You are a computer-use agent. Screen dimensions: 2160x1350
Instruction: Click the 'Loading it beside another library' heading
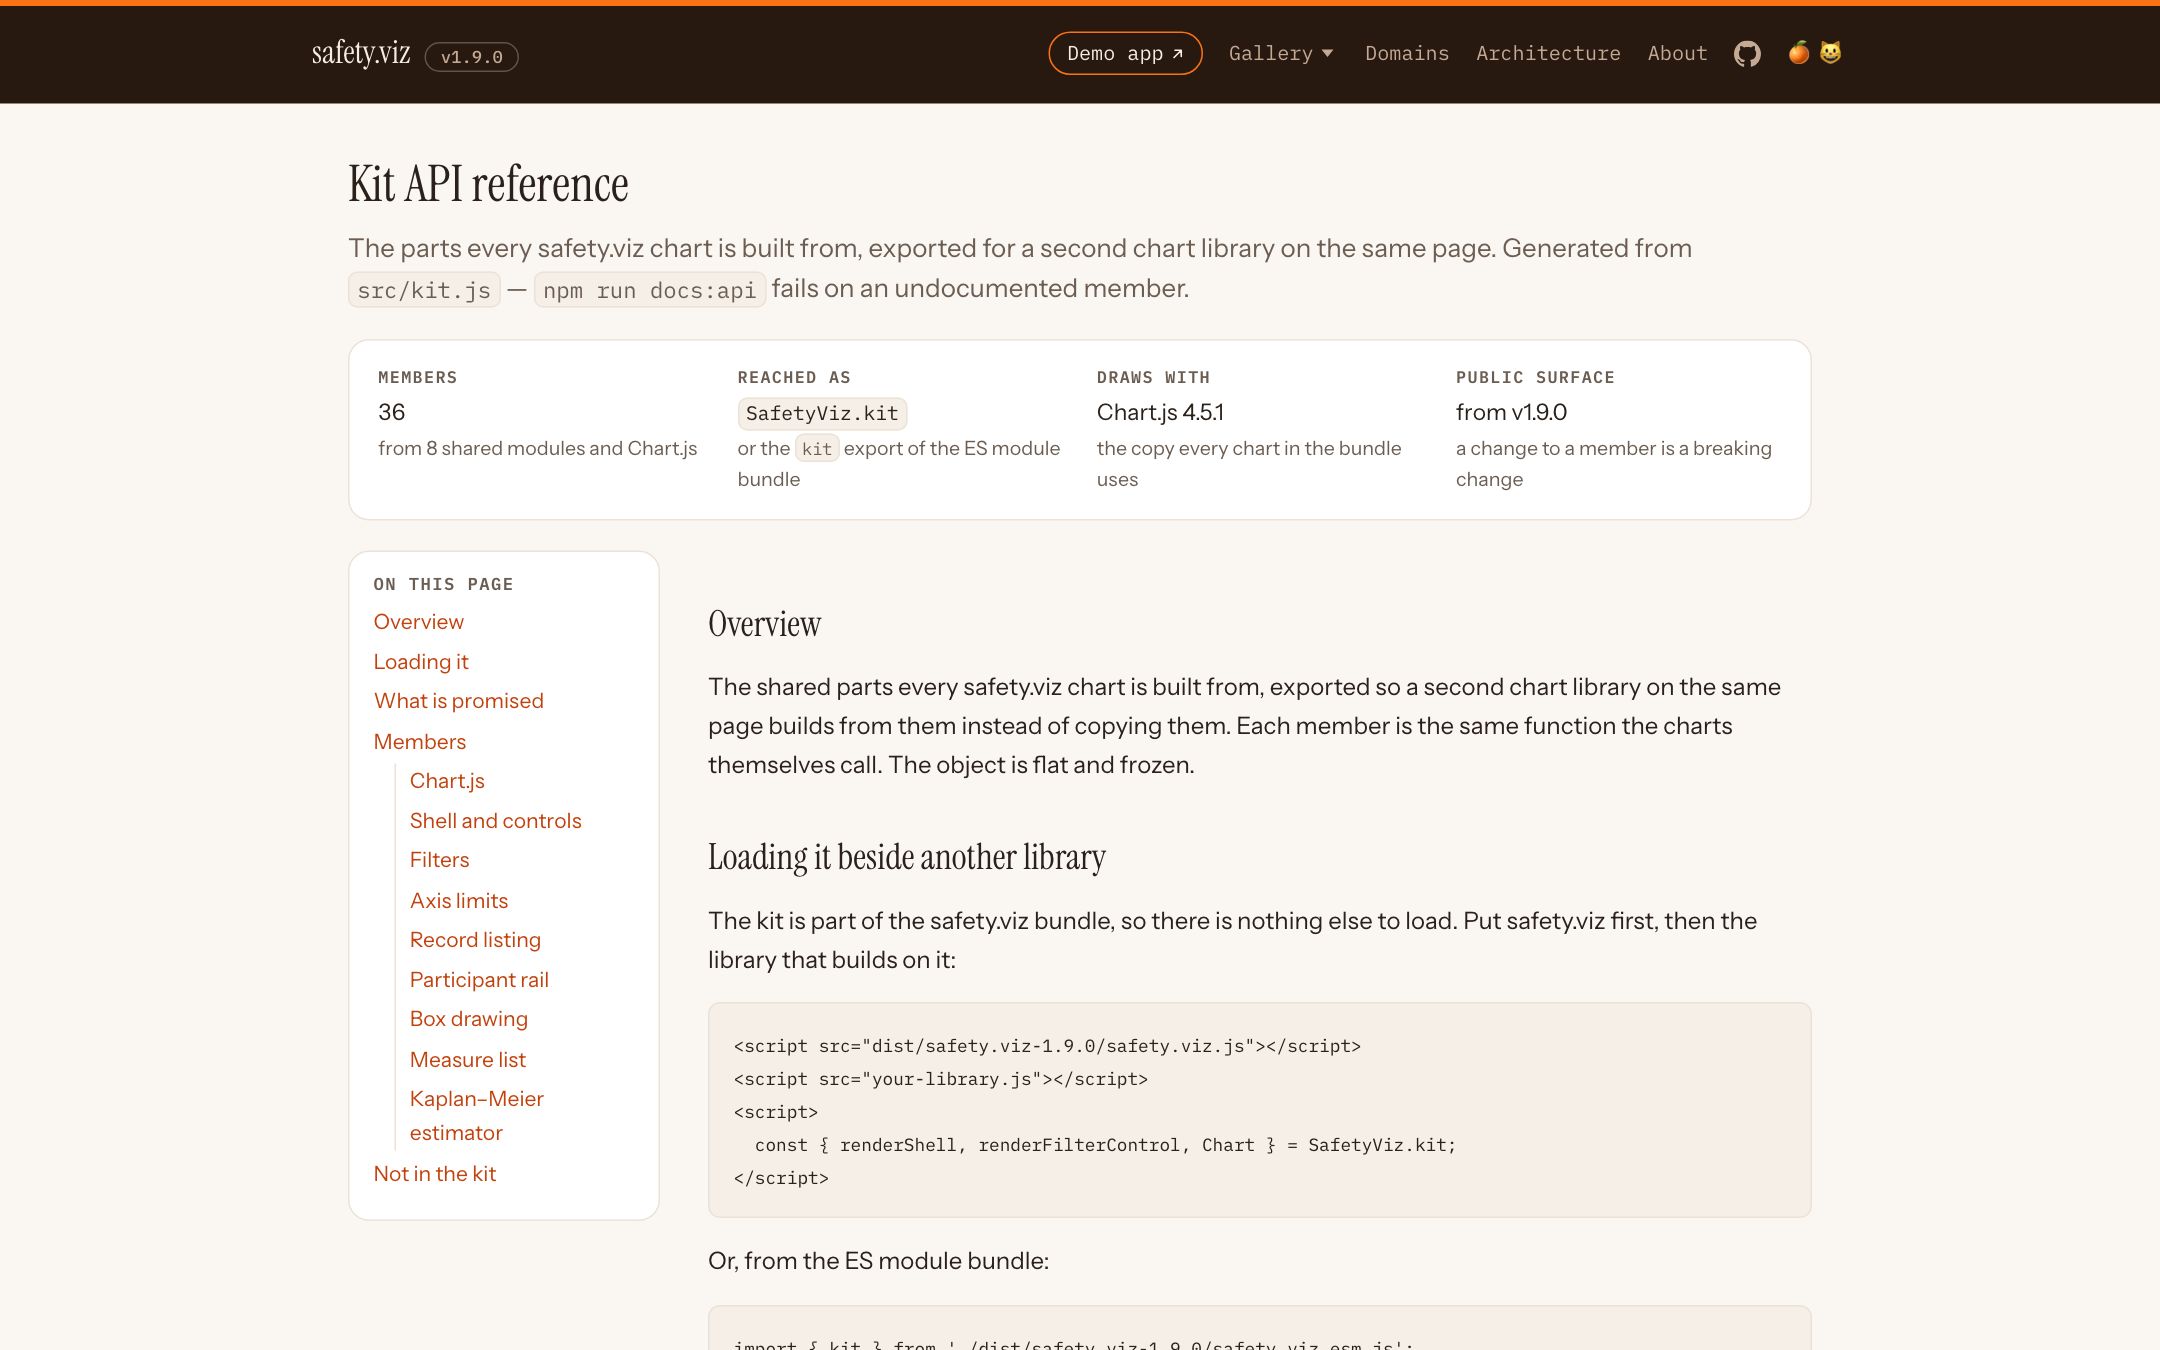pos(907,858)
